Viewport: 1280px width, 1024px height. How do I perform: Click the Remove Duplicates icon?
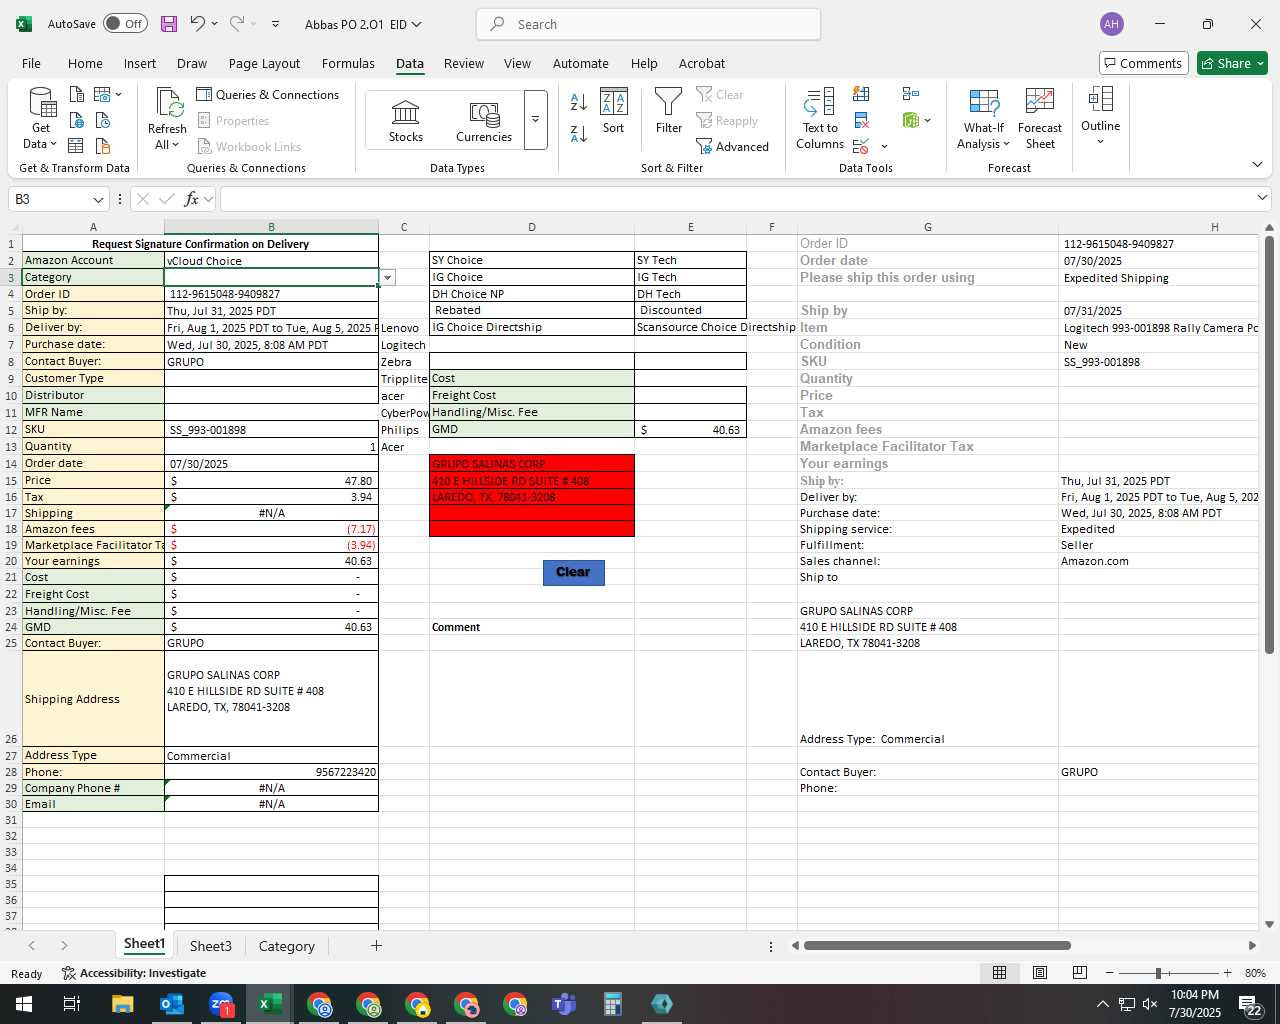[861, 120]
